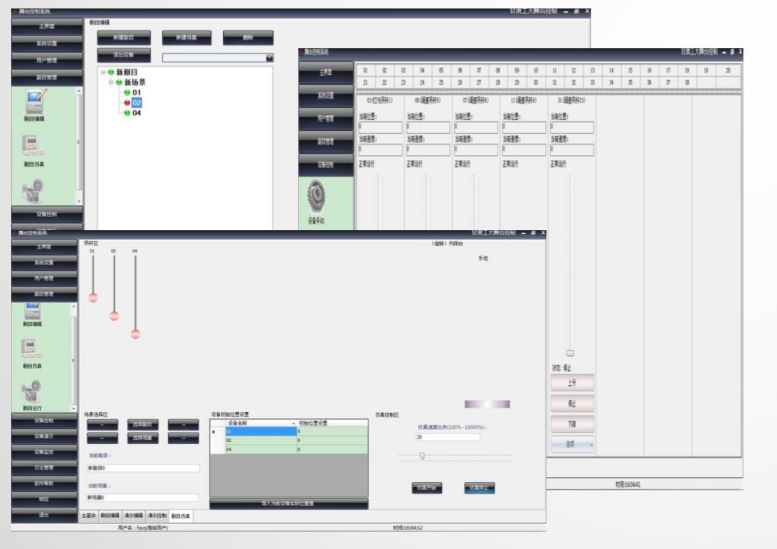777x549 pixels.
Task: Collapse the 新场景 tree node
Action: (111, 82)
